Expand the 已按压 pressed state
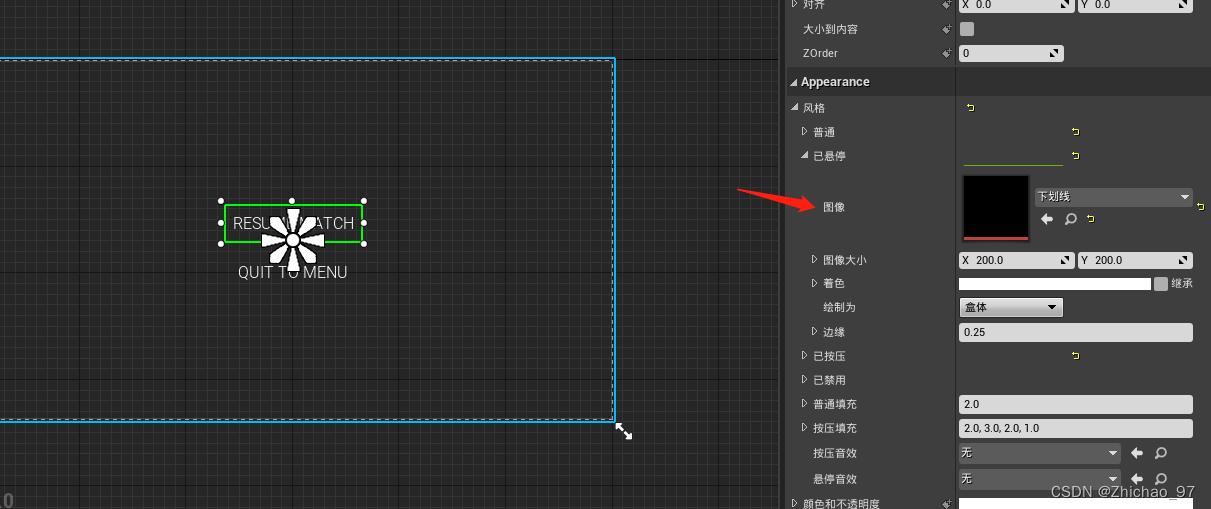Image resolution: width=1211 pixels, height=509 pixels. click(804, 355)
